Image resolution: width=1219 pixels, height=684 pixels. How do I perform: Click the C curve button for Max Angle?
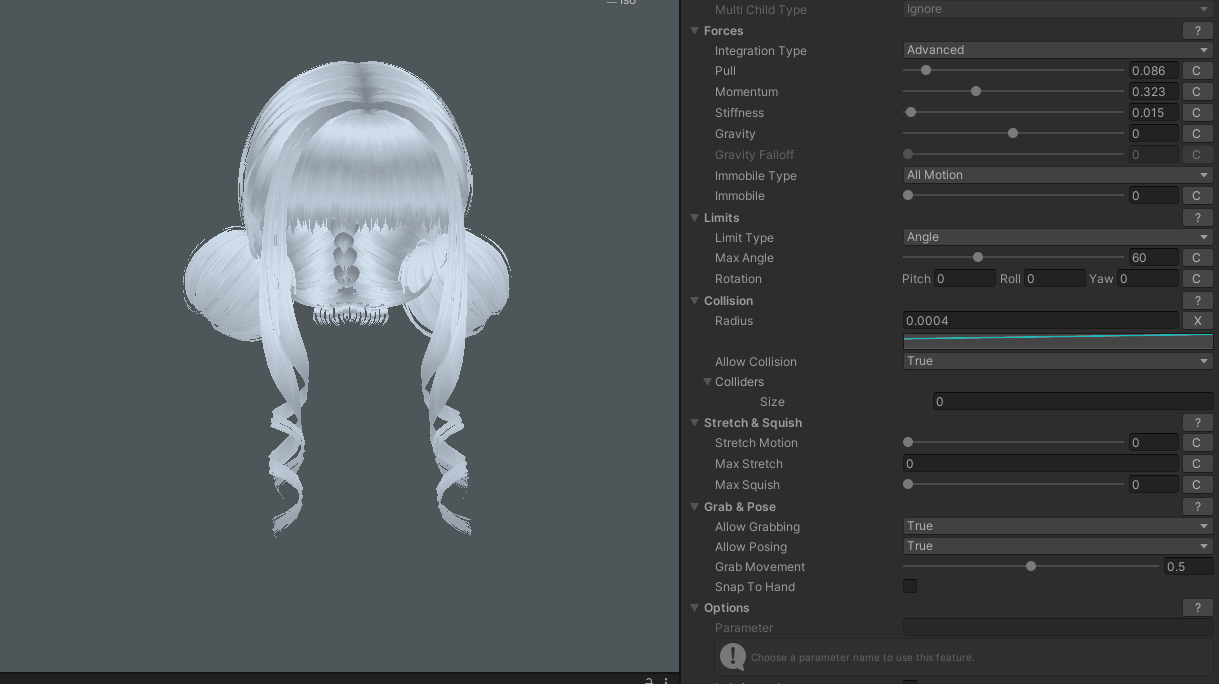pos(1197,258)
